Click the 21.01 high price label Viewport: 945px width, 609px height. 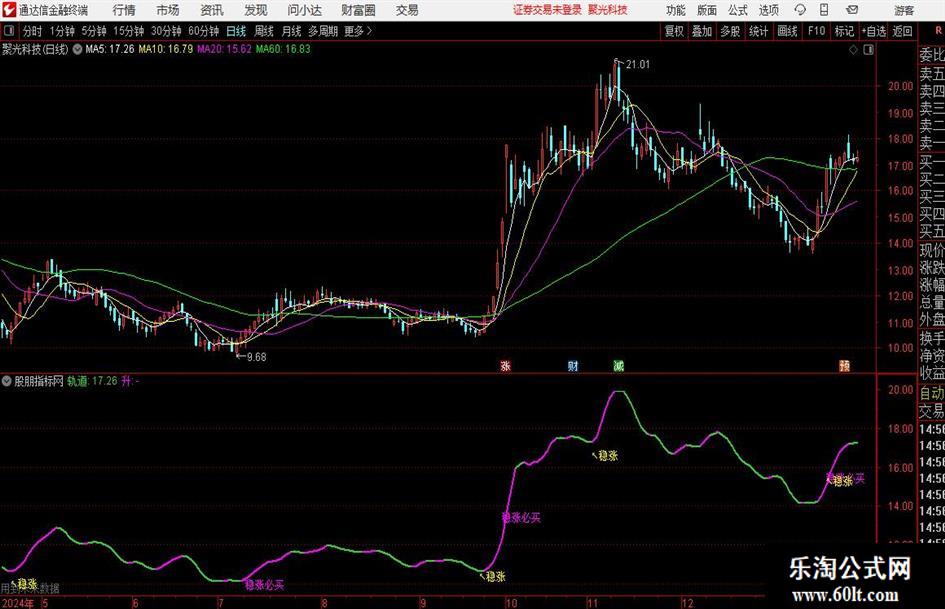pyautogui.click(x=638, y=65)
